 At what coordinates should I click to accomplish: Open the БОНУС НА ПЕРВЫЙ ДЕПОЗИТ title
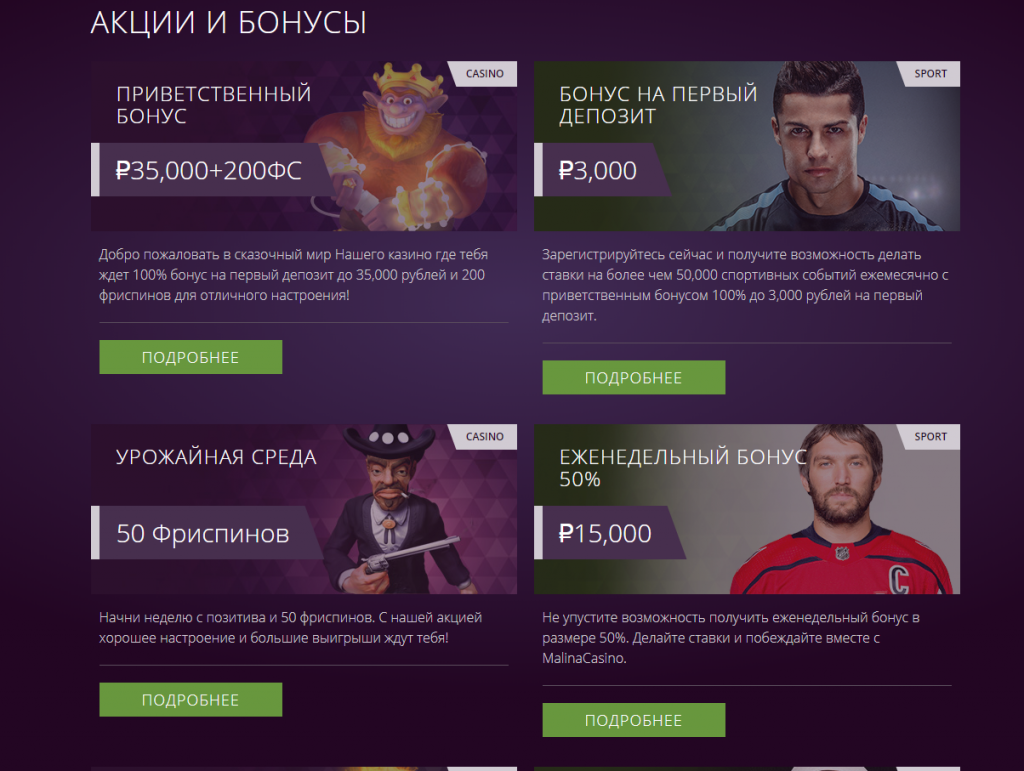tap(658, 105)
